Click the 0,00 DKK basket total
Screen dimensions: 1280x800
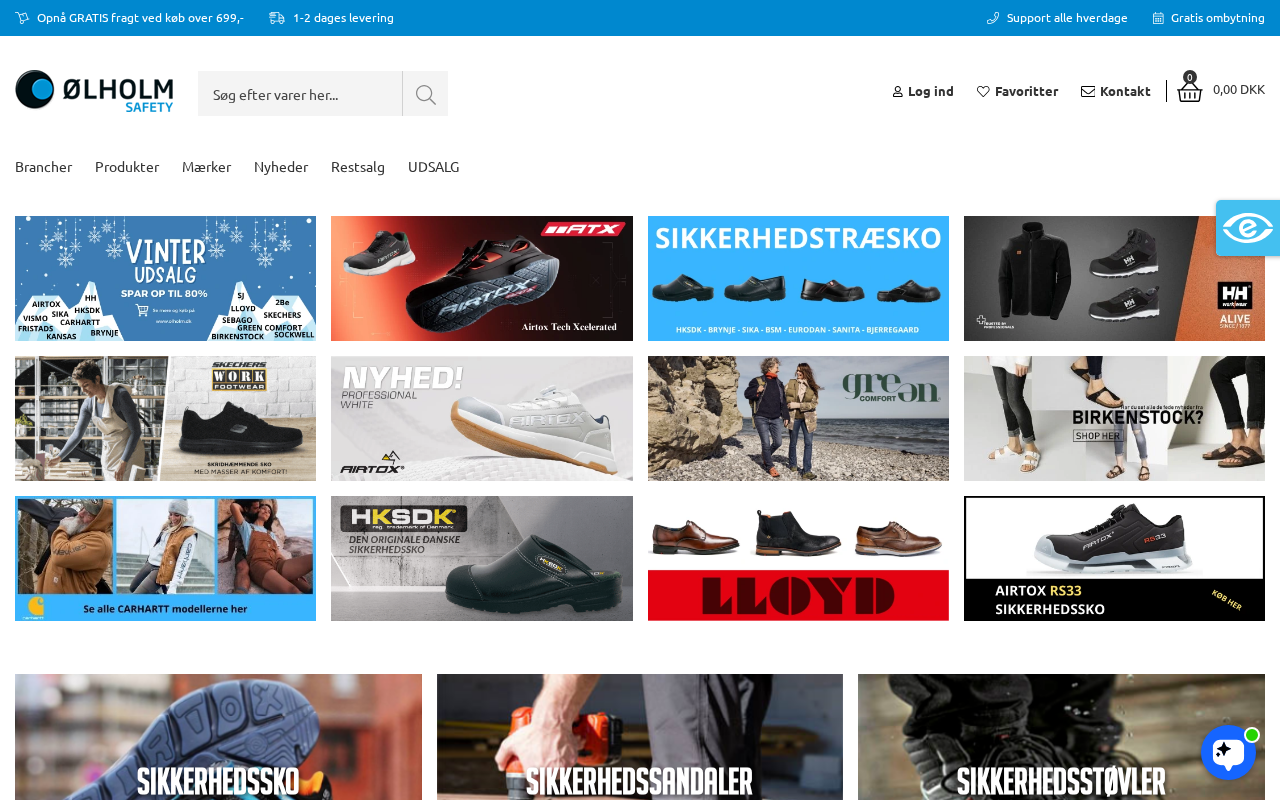1239,89
